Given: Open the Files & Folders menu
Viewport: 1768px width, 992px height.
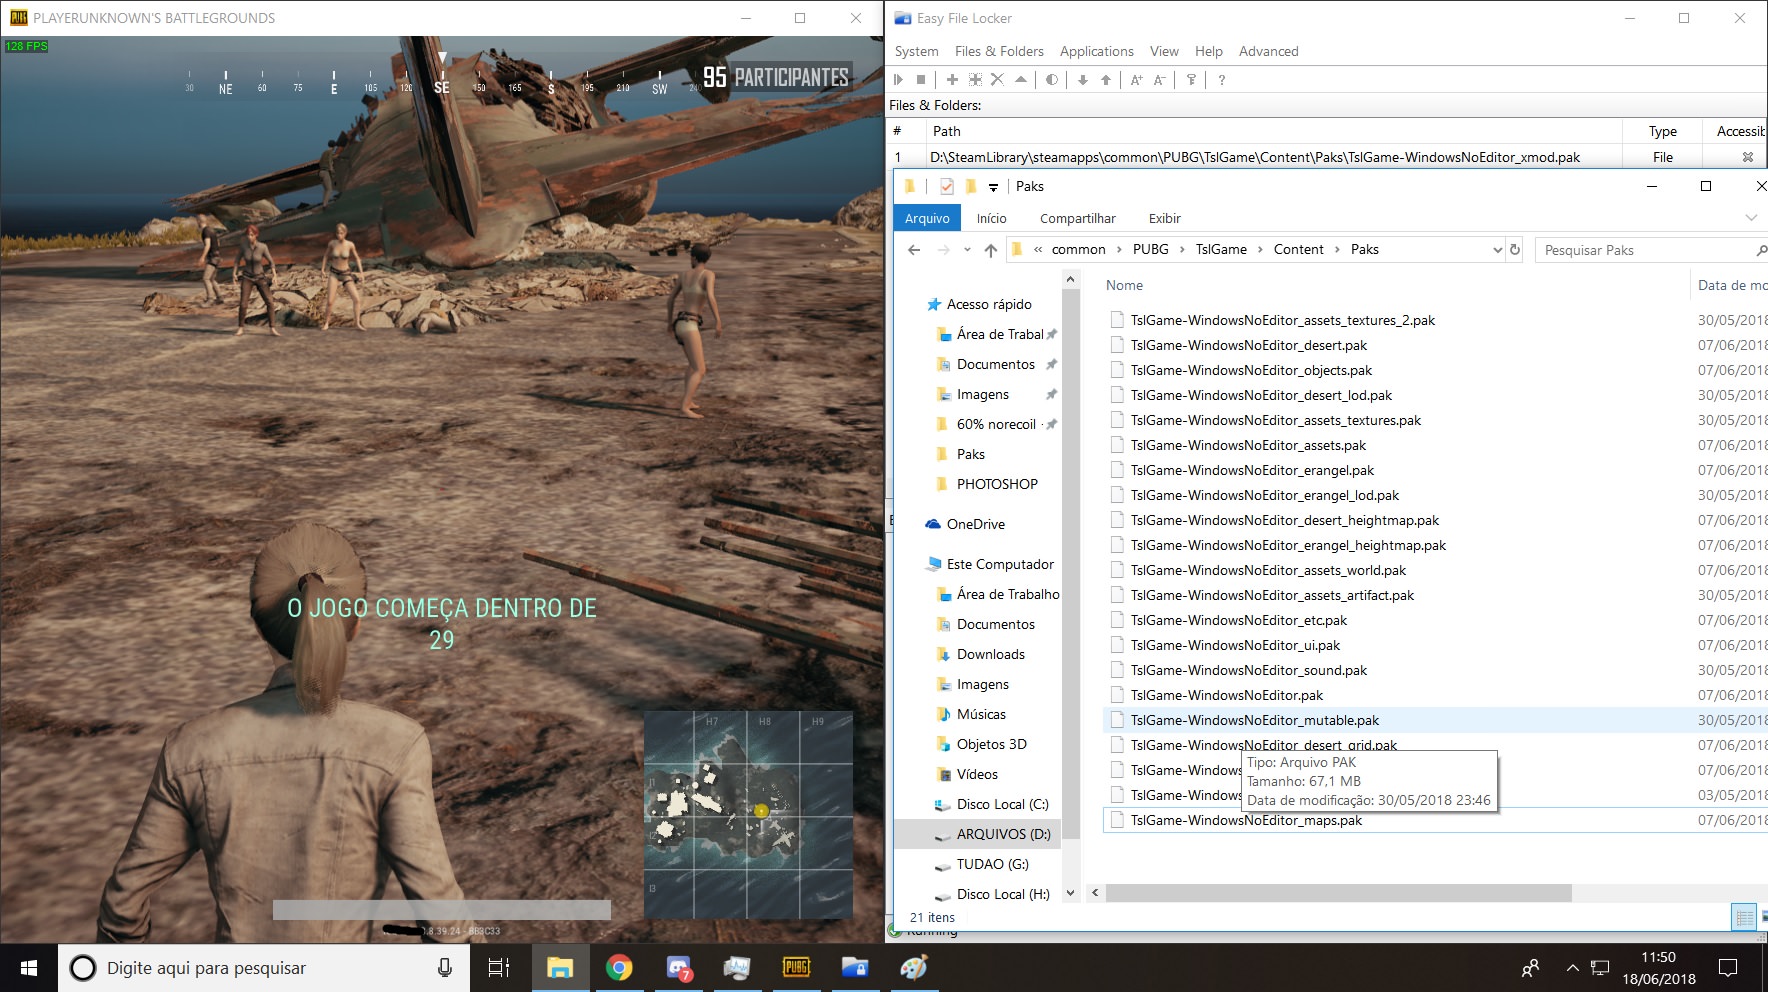Looking at the screenshot, I should (999, 51).
